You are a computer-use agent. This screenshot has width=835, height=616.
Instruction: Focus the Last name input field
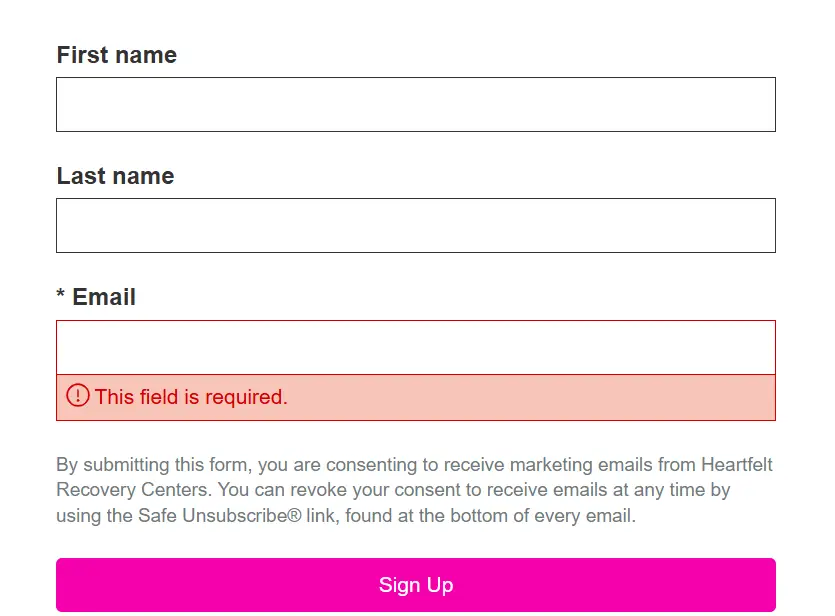pyautogui.click(x=416, y=225)
